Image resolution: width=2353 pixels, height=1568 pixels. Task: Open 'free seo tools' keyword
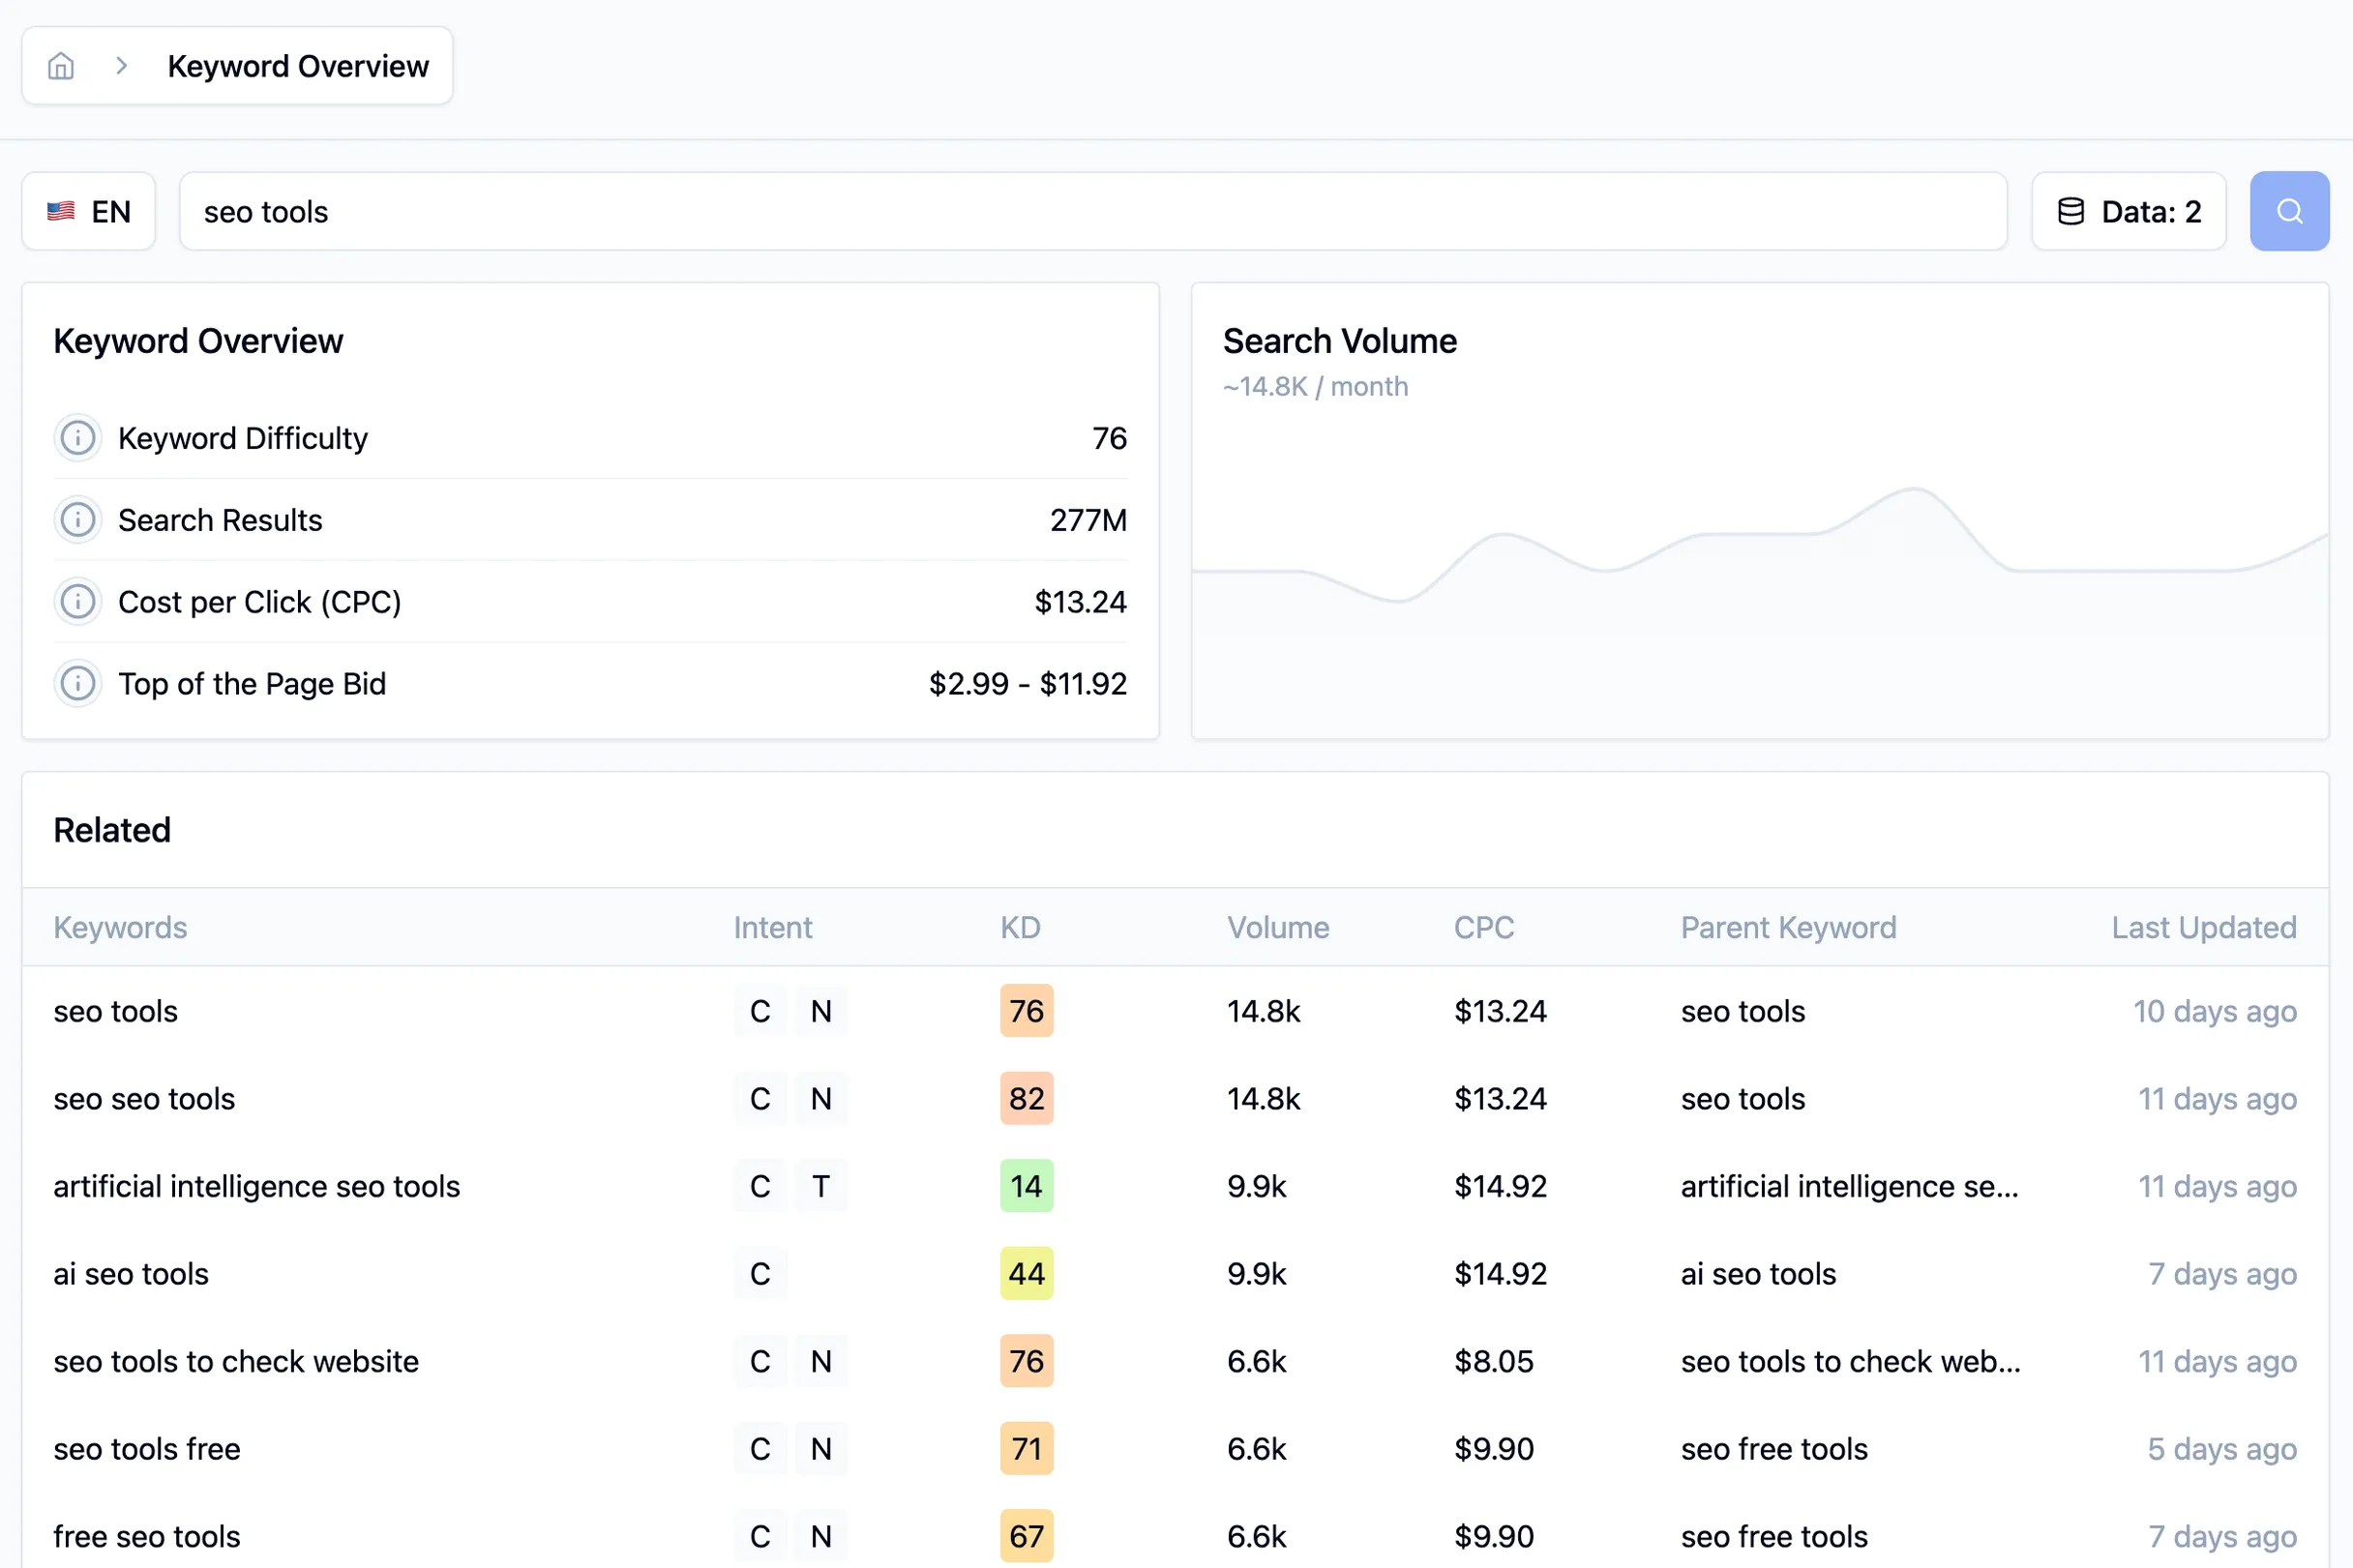coord(147,1537)
